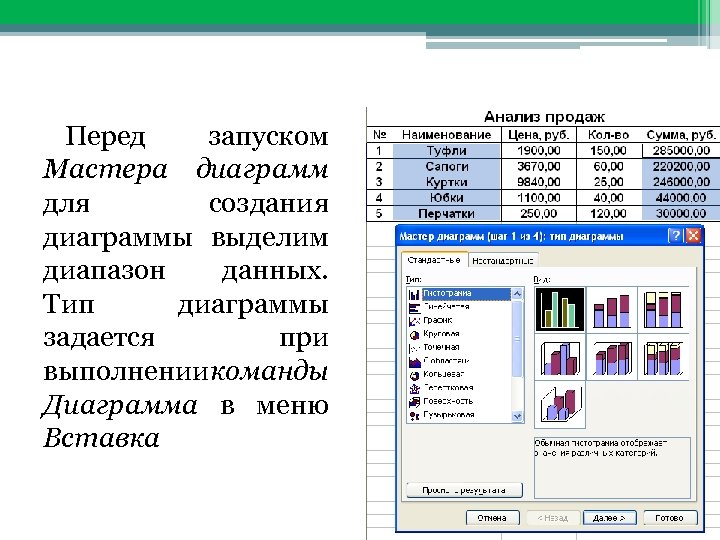Choose the 3D clustered histogram subtype
This screenshot has height=540, width=720.
pos(560,357)
